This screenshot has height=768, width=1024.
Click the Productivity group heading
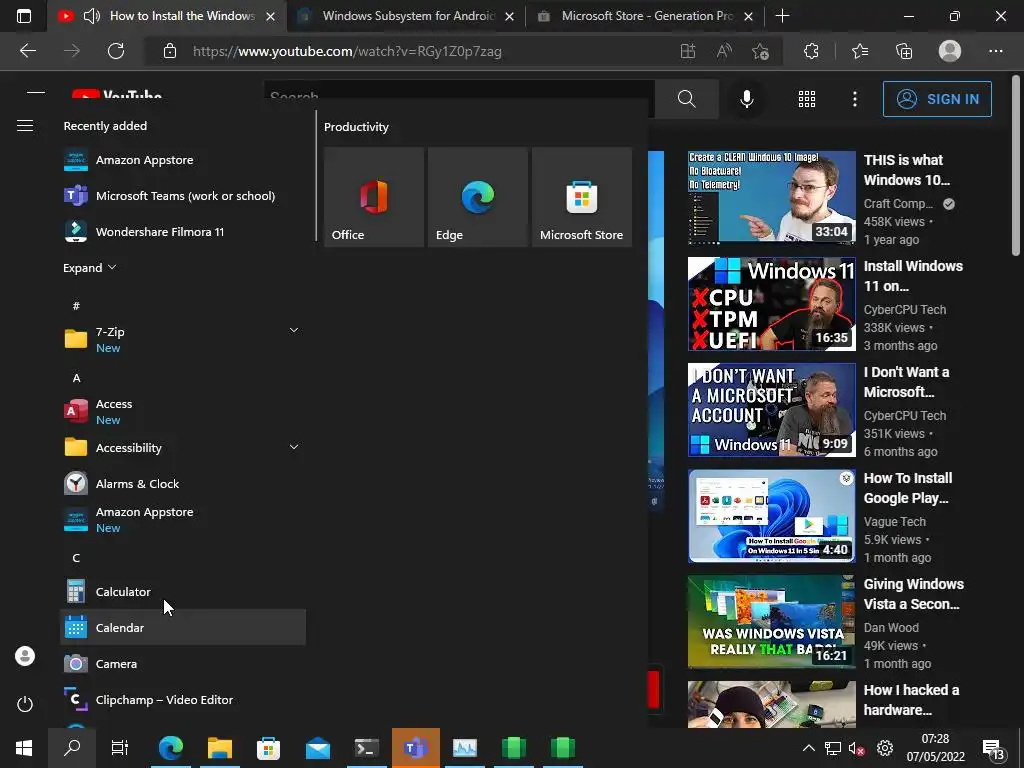click(356, 127)
